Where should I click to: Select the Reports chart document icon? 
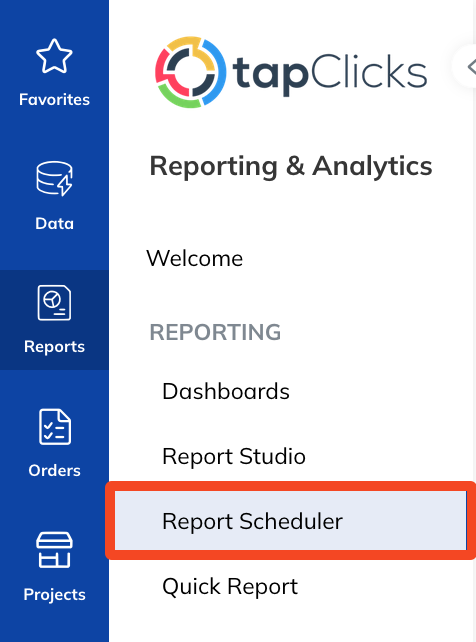54,303
